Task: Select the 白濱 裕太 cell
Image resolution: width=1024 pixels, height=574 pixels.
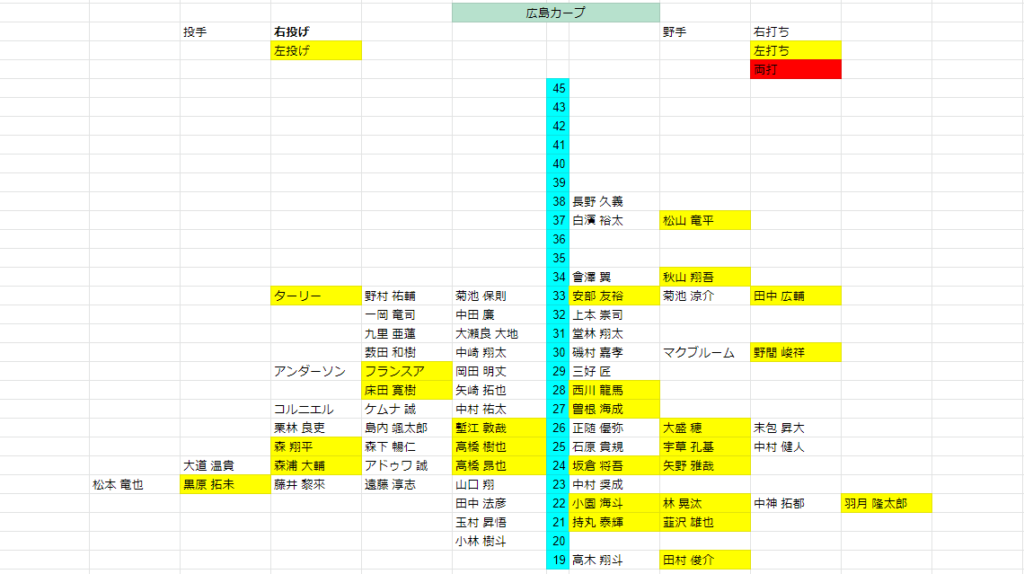Action: (614, 220)
